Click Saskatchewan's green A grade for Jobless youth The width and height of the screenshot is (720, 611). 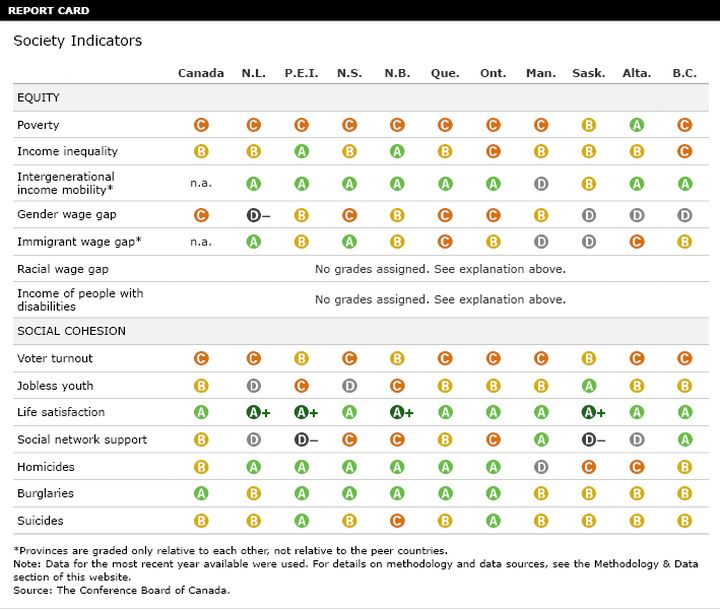tap(589, 386)
